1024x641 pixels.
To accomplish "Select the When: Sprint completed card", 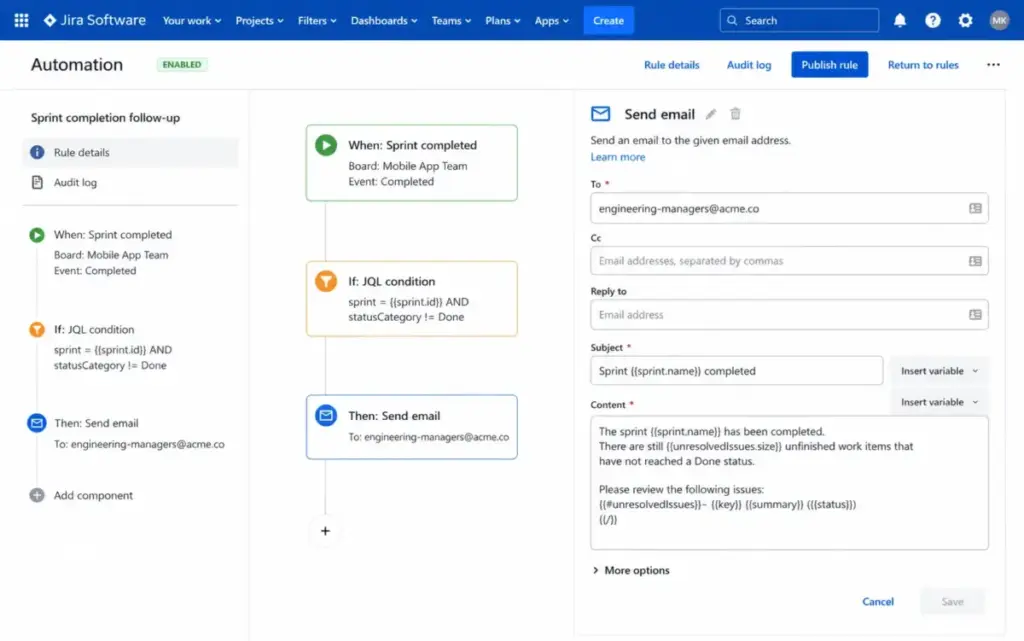I will (x=411, y=163).
